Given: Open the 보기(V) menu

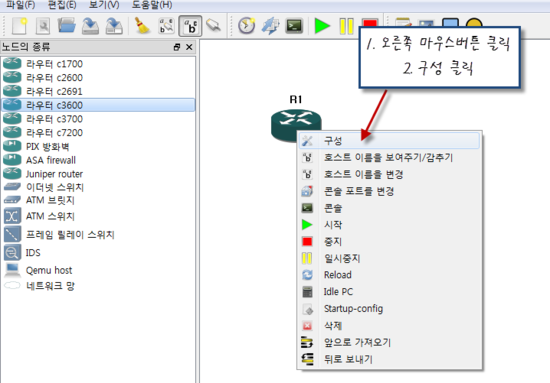Looking at the screenshot, I should tap(104, 5).
